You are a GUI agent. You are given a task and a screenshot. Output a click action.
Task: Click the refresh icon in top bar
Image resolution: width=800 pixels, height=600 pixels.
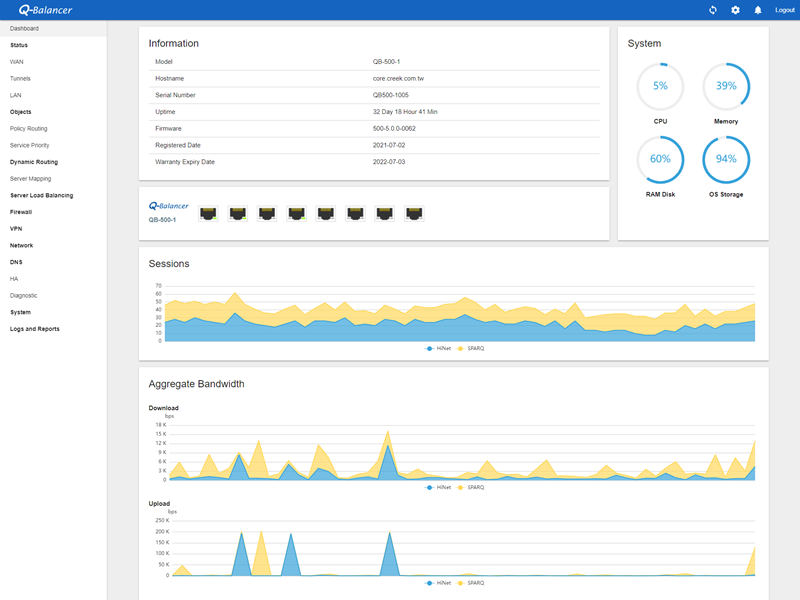point(713,10)
